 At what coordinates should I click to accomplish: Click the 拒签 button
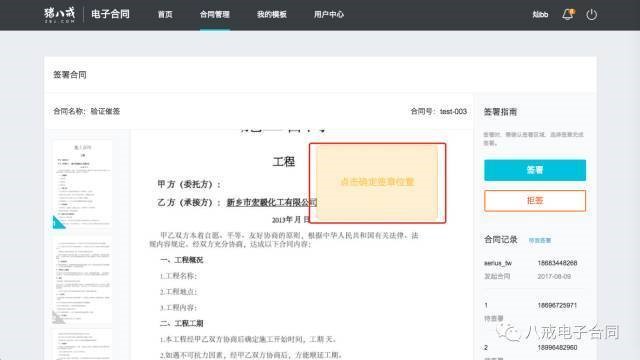535,200
